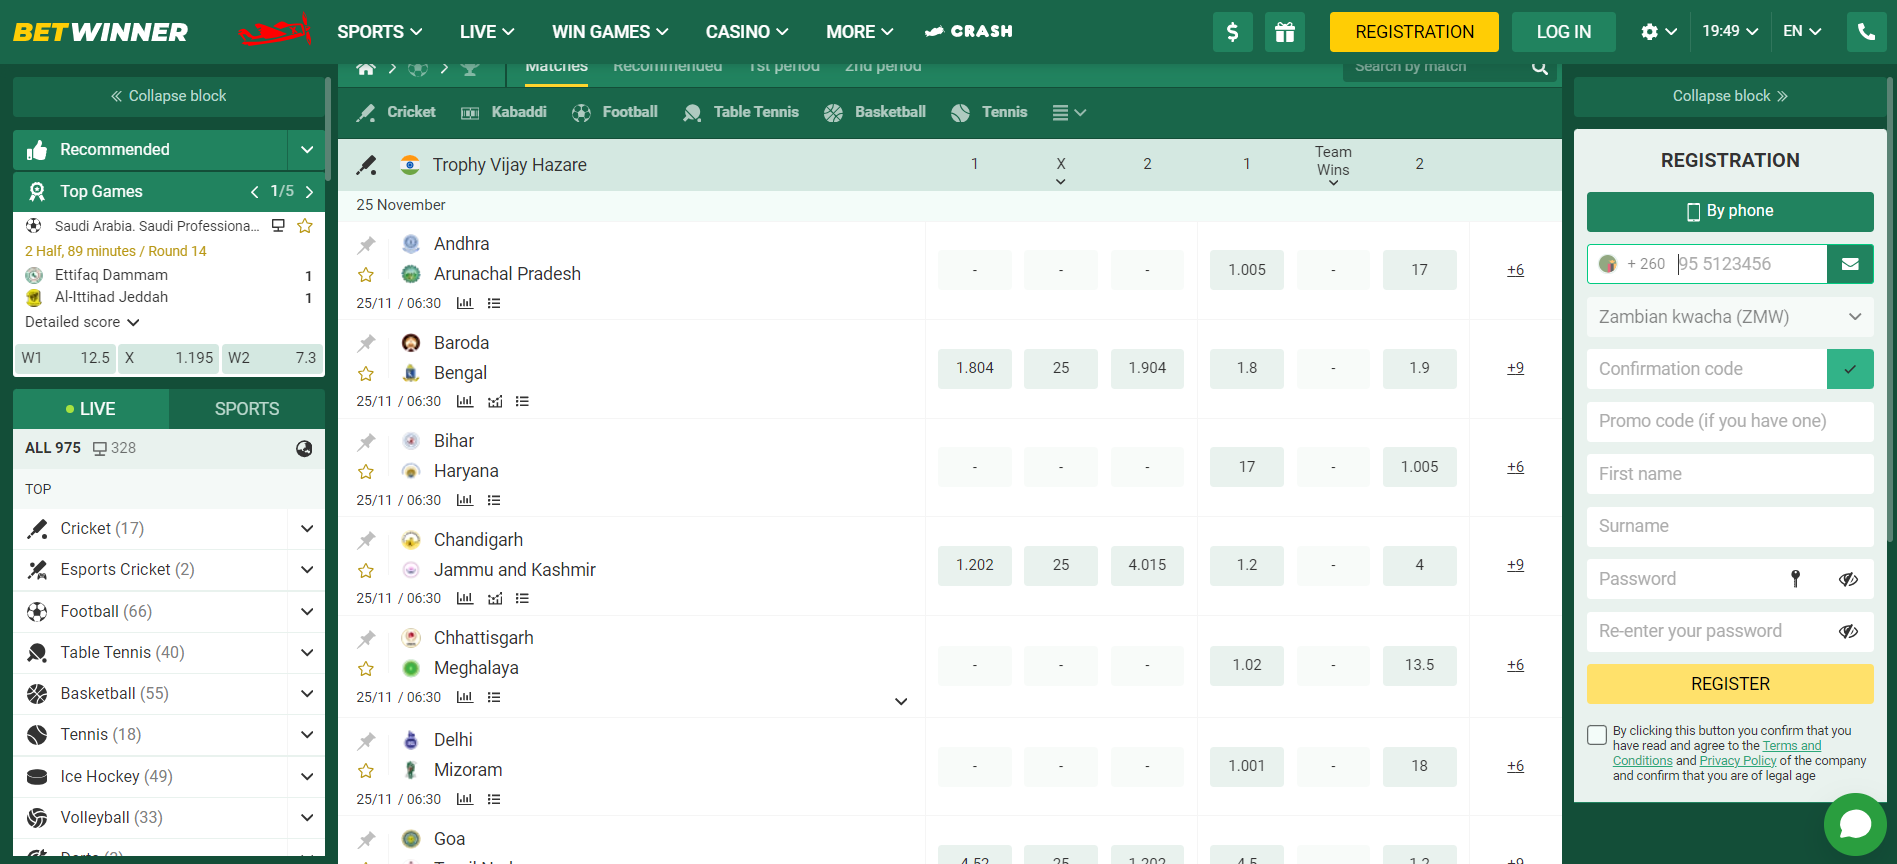
Task: Collapse the left sidebar block
Action: click(x=168, y=96)
